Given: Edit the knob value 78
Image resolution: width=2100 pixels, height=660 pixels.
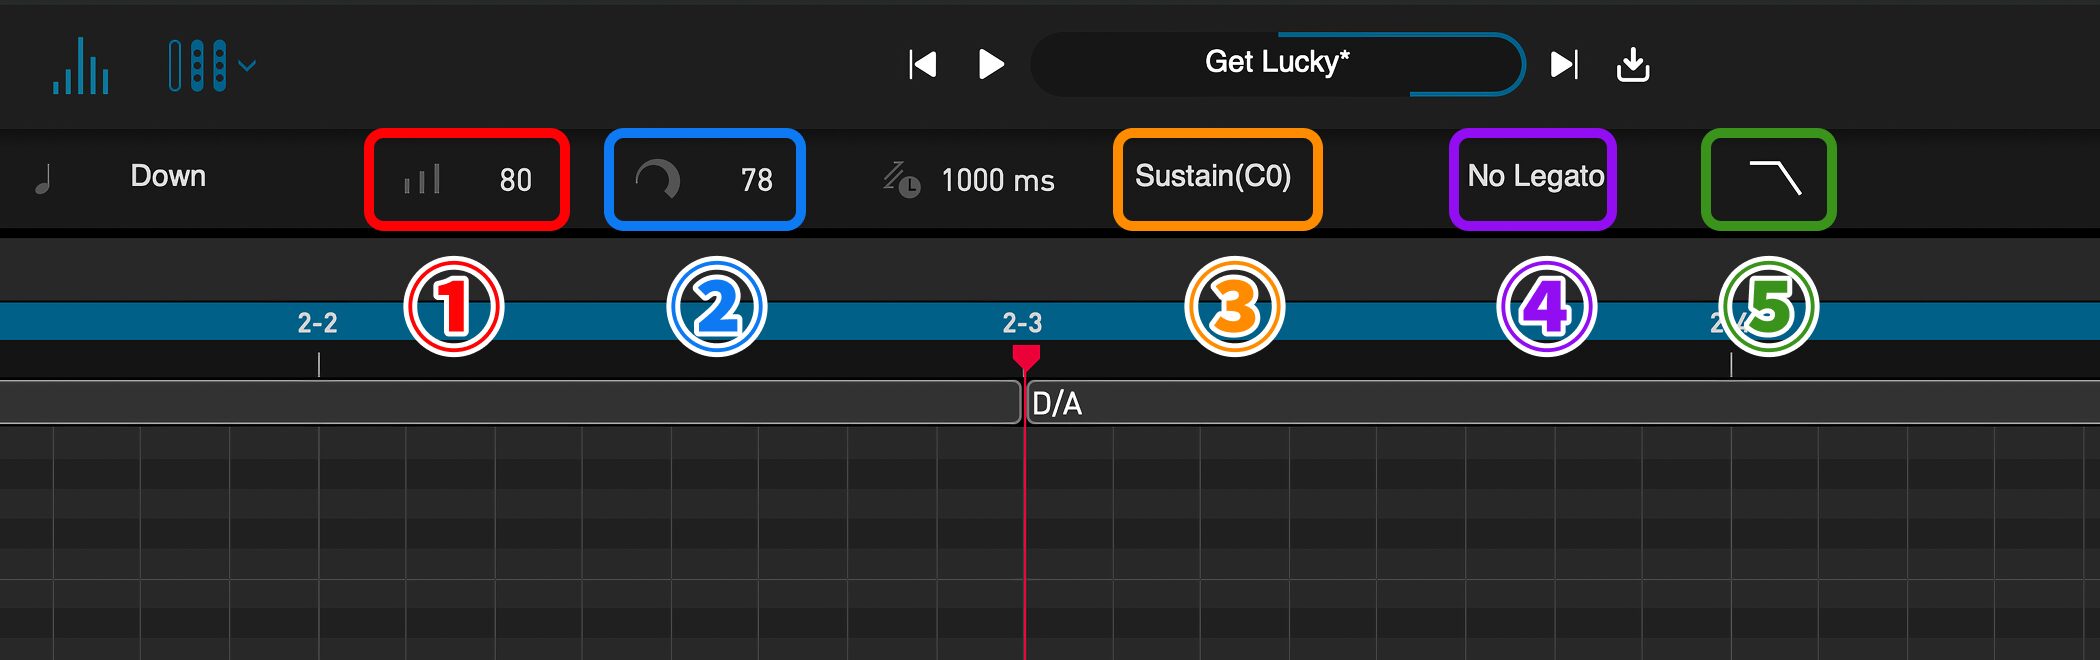Looking at the screenshot, I should pos(756,180).
